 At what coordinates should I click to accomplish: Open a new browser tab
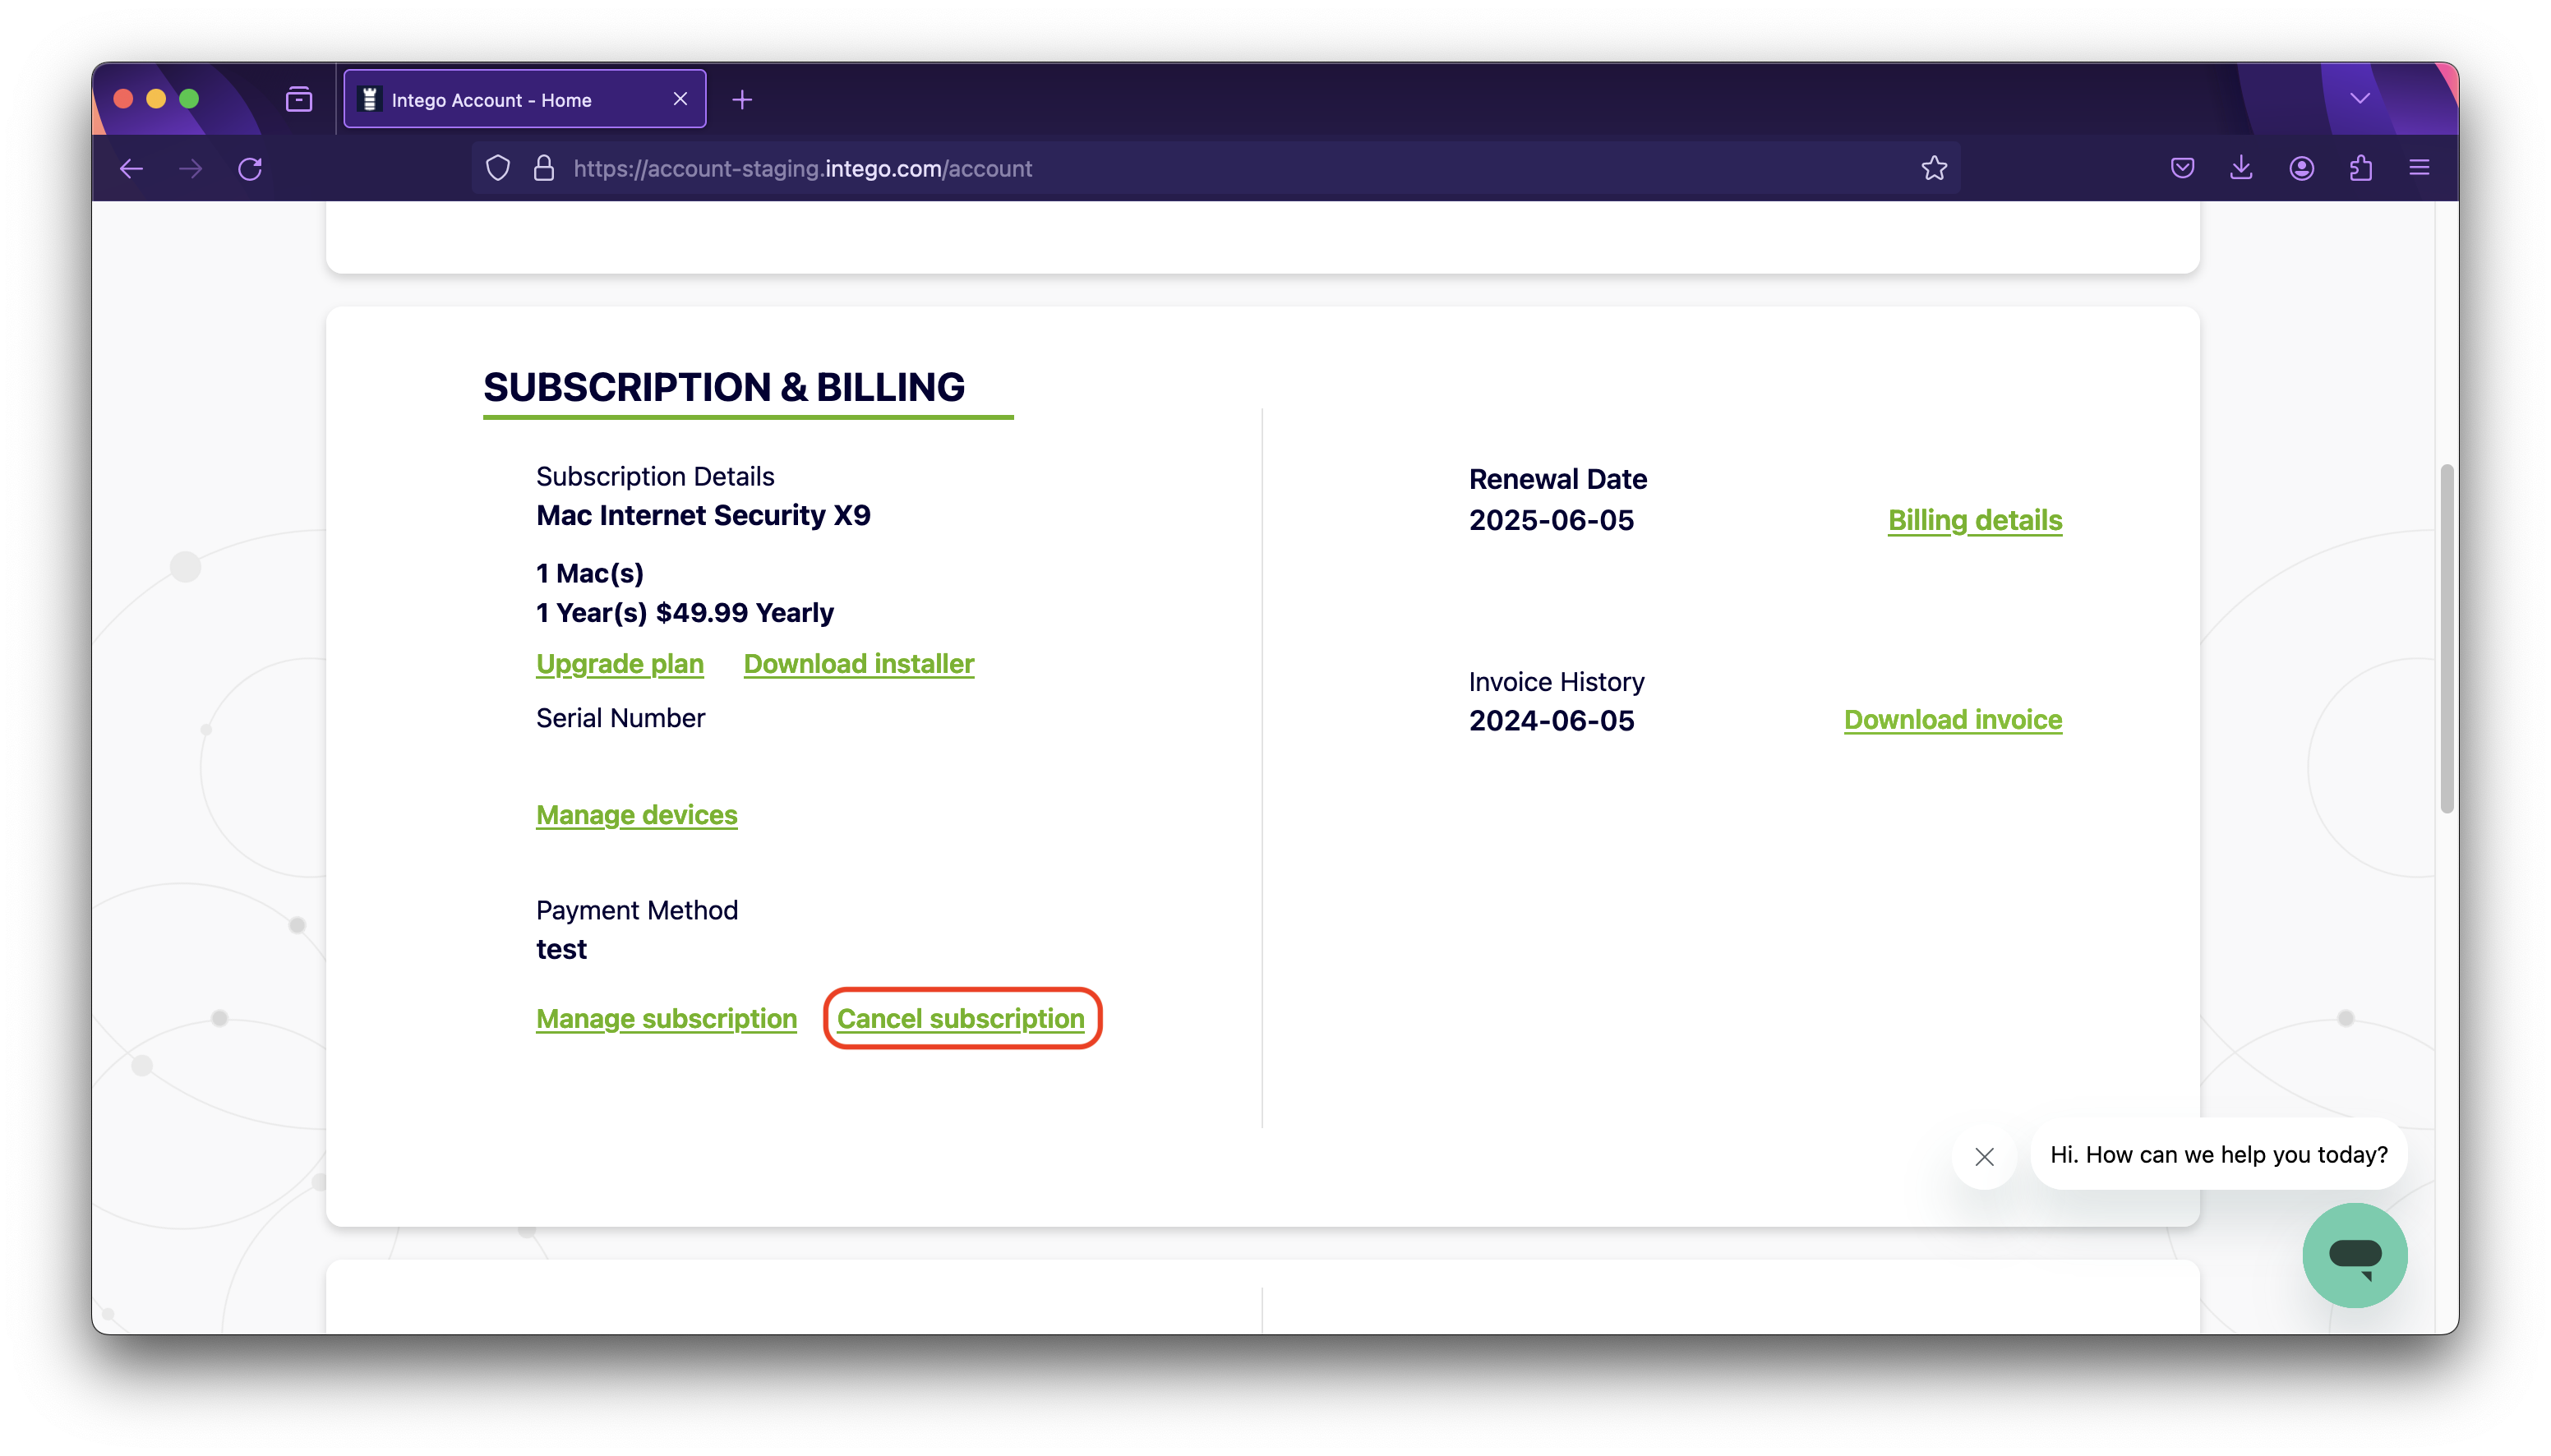[x=742, y=99]
